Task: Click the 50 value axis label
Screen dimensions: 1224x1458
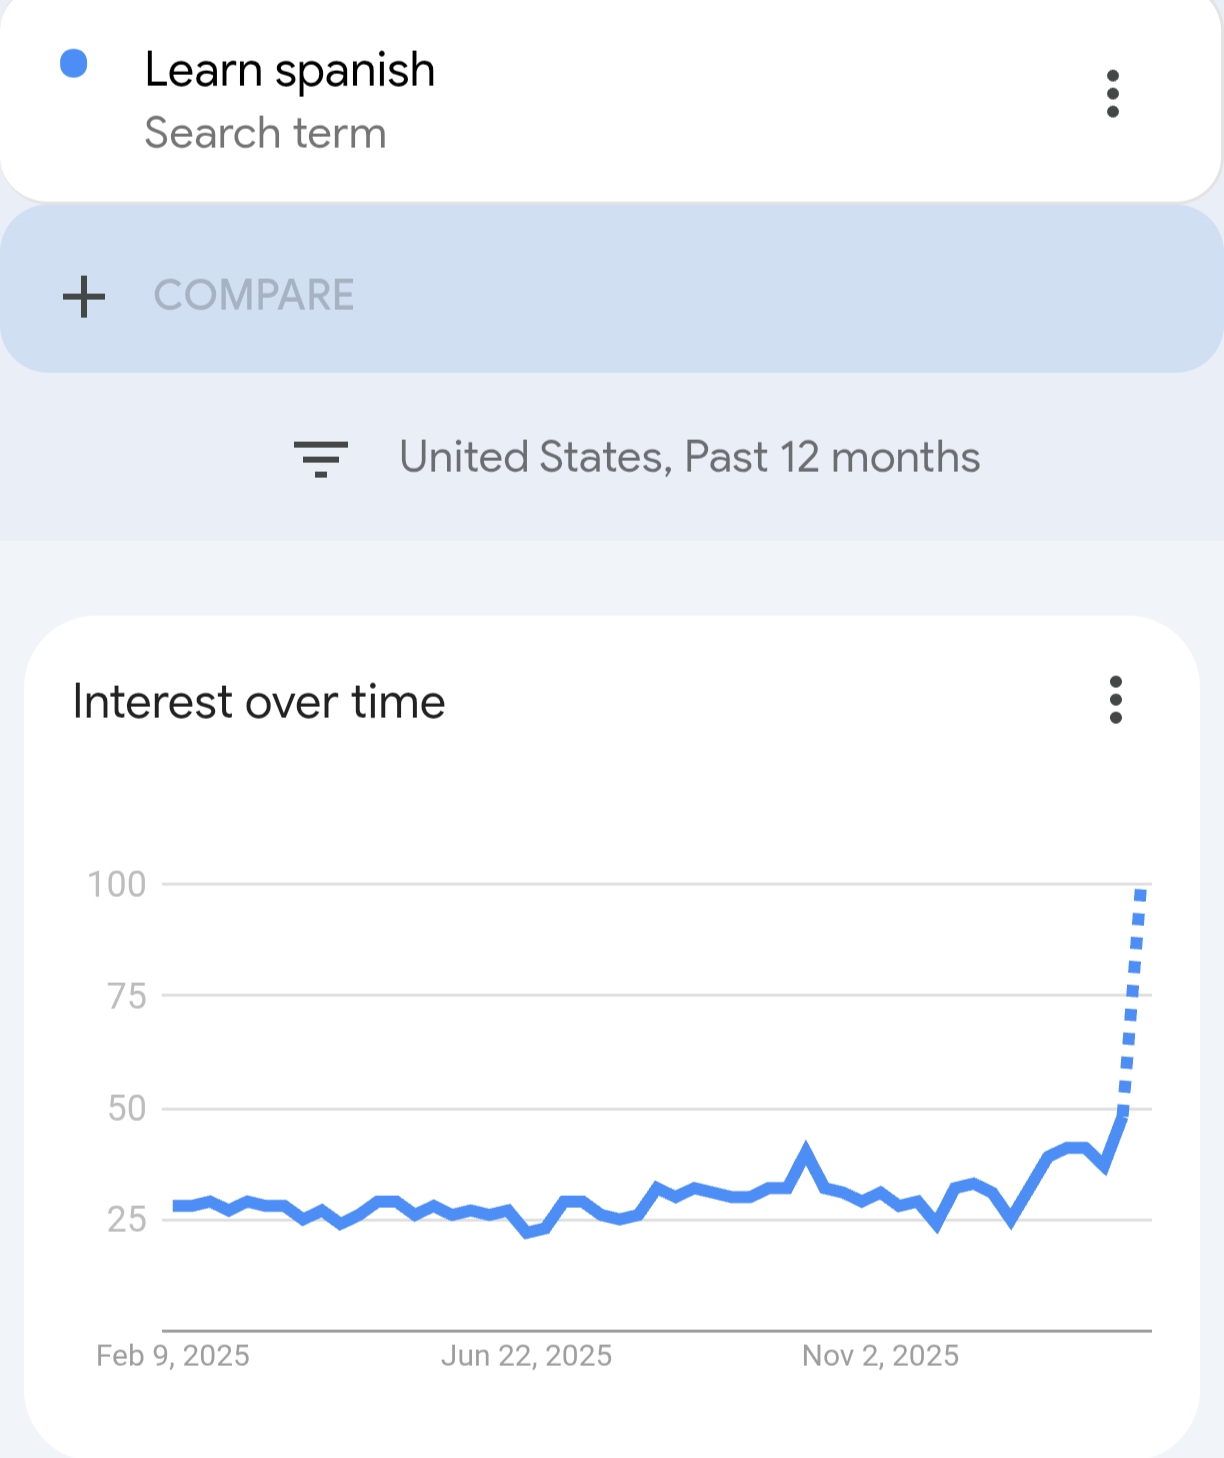Action: point(127,1108)
